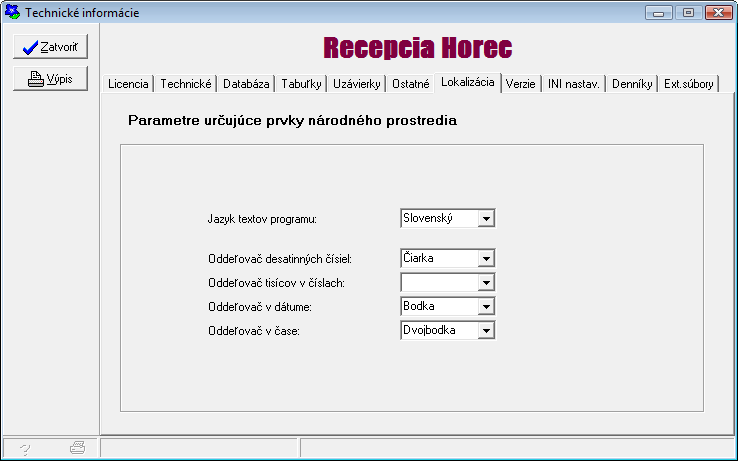Expand the Oddeľovač v dátume dropdown
Image resolution: width=738 pixels, height=461 pixels.
pyautogui.click(x=486, y=306)
